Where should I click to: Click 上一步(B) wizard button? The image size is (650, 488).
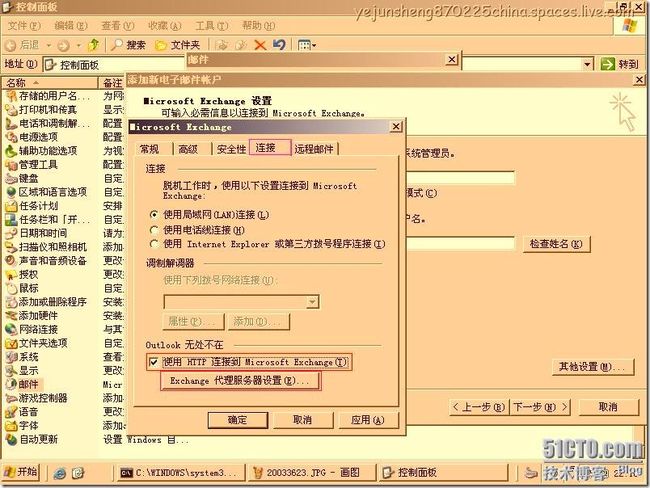coord(479,407)
